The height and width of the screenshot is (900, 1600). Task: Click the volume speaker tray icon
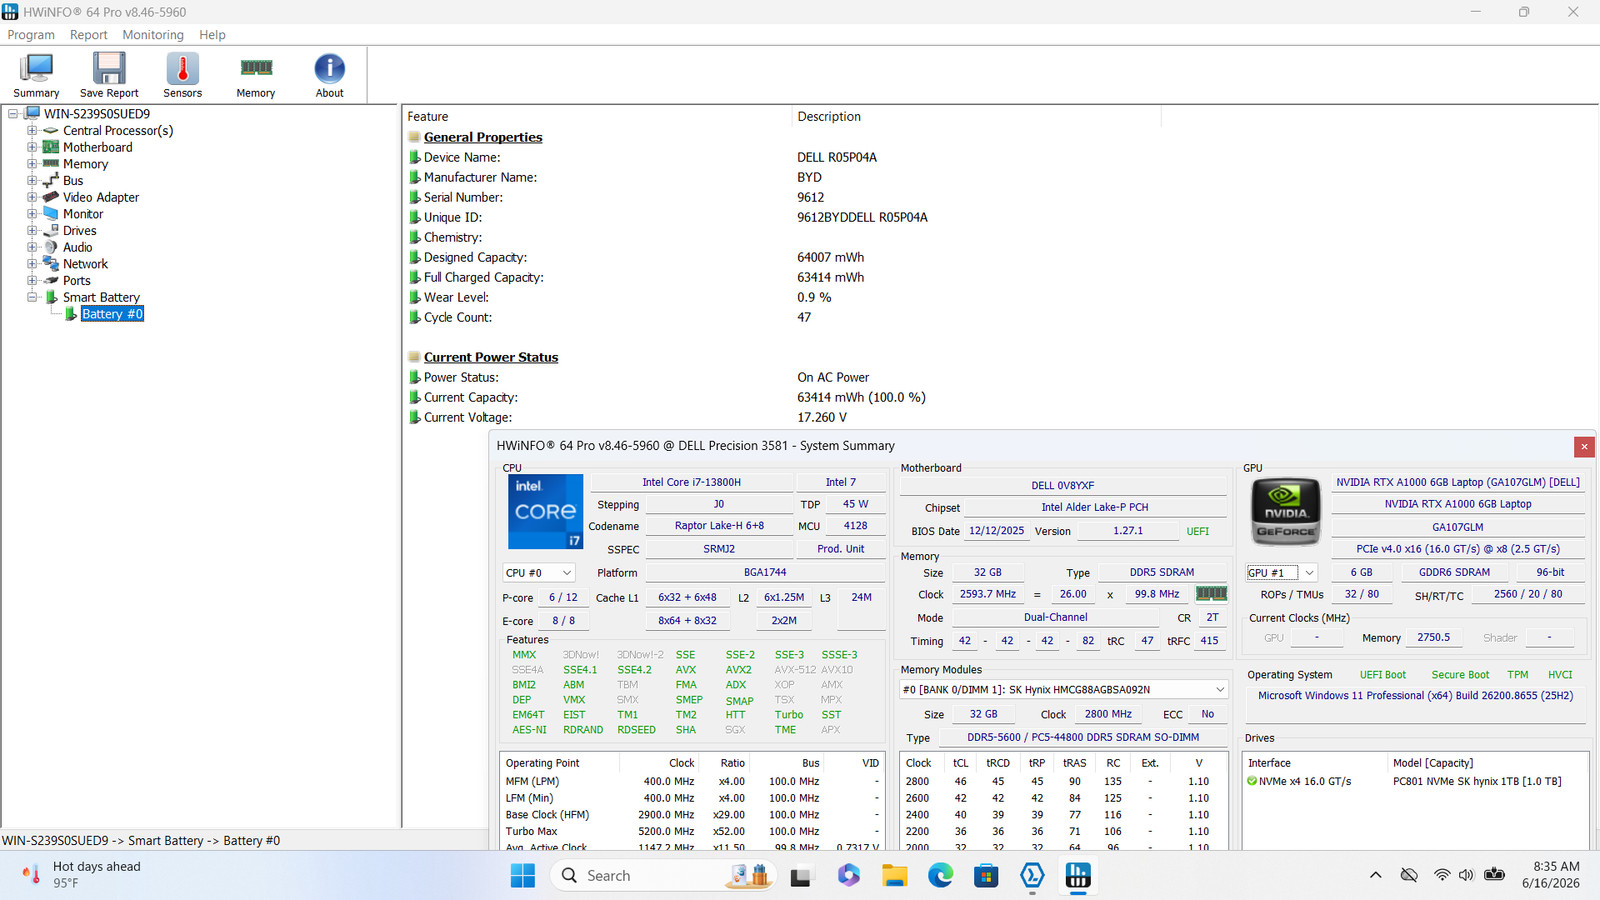pyautogui.click(x=1466, y=876)
